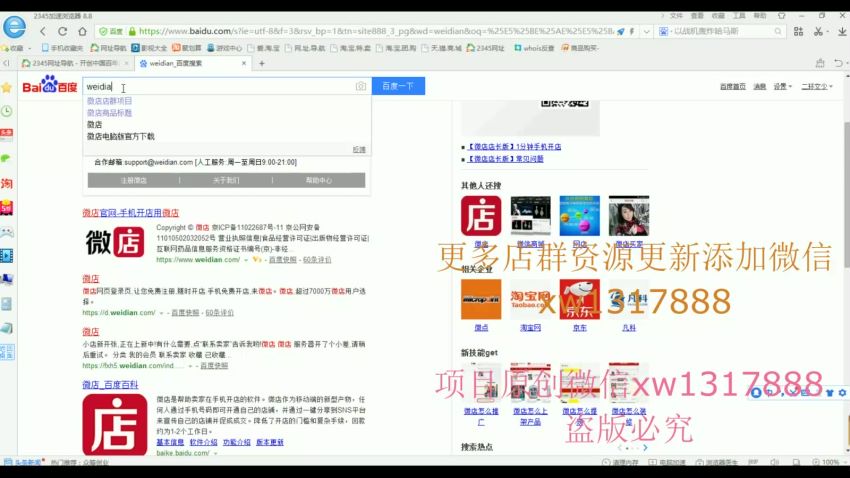Image resolution: width=850 pixels, height=478 pixels.
Task: Open the 文件 menu
Action: (676, 16)
